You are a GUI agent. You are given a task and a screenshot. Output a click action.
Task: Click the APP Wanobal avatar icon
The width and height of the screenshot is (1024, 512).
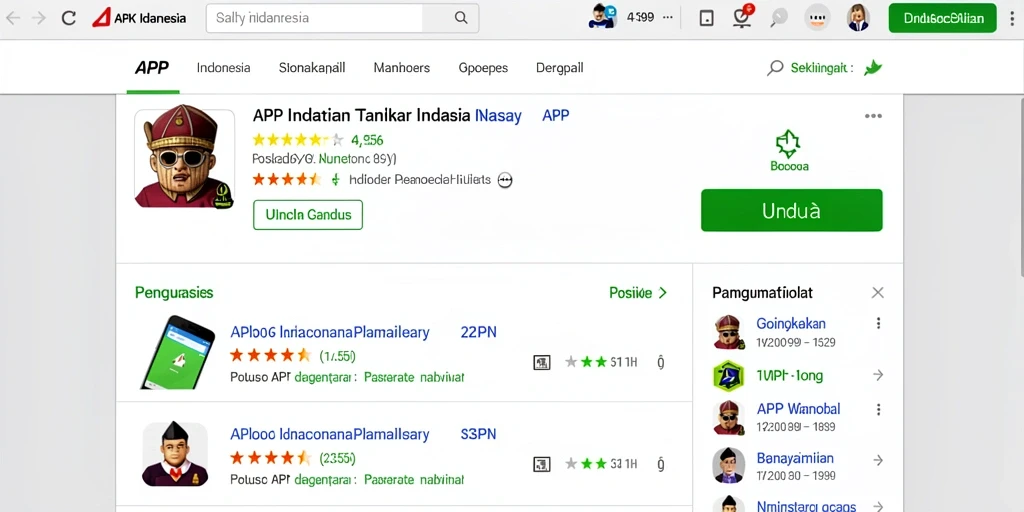(729, 417)
